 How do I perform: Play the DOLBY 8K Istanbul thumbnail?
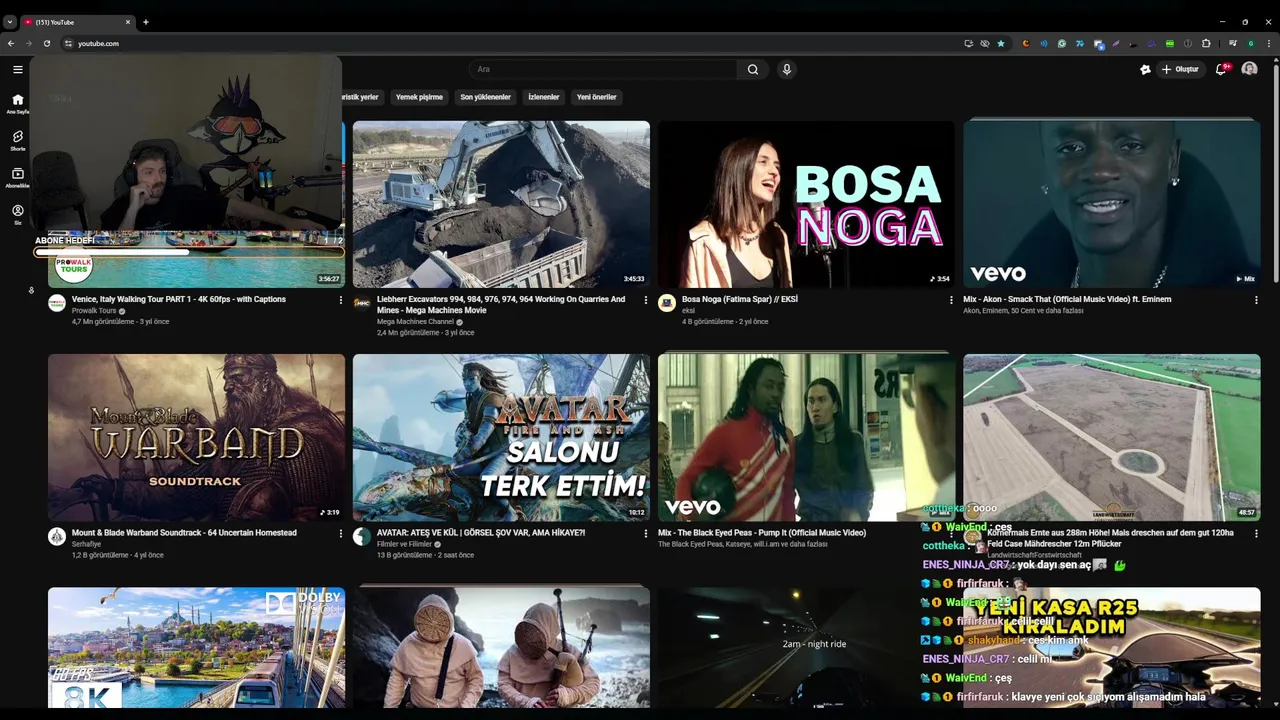point(196,648)
